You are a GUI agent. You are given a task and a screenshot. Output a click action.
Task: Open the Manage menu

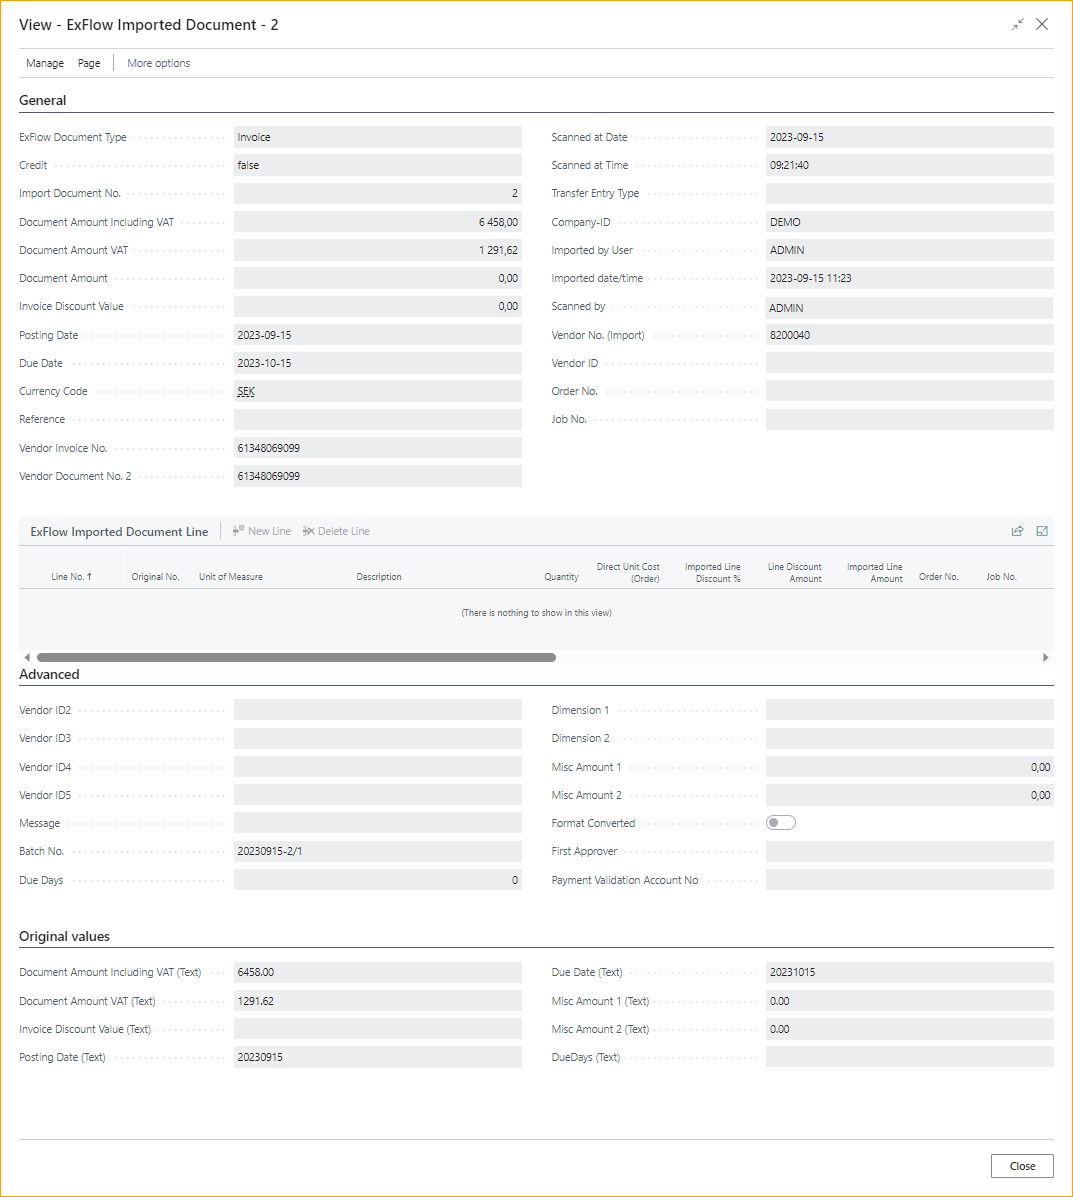(x=44, y=63)
